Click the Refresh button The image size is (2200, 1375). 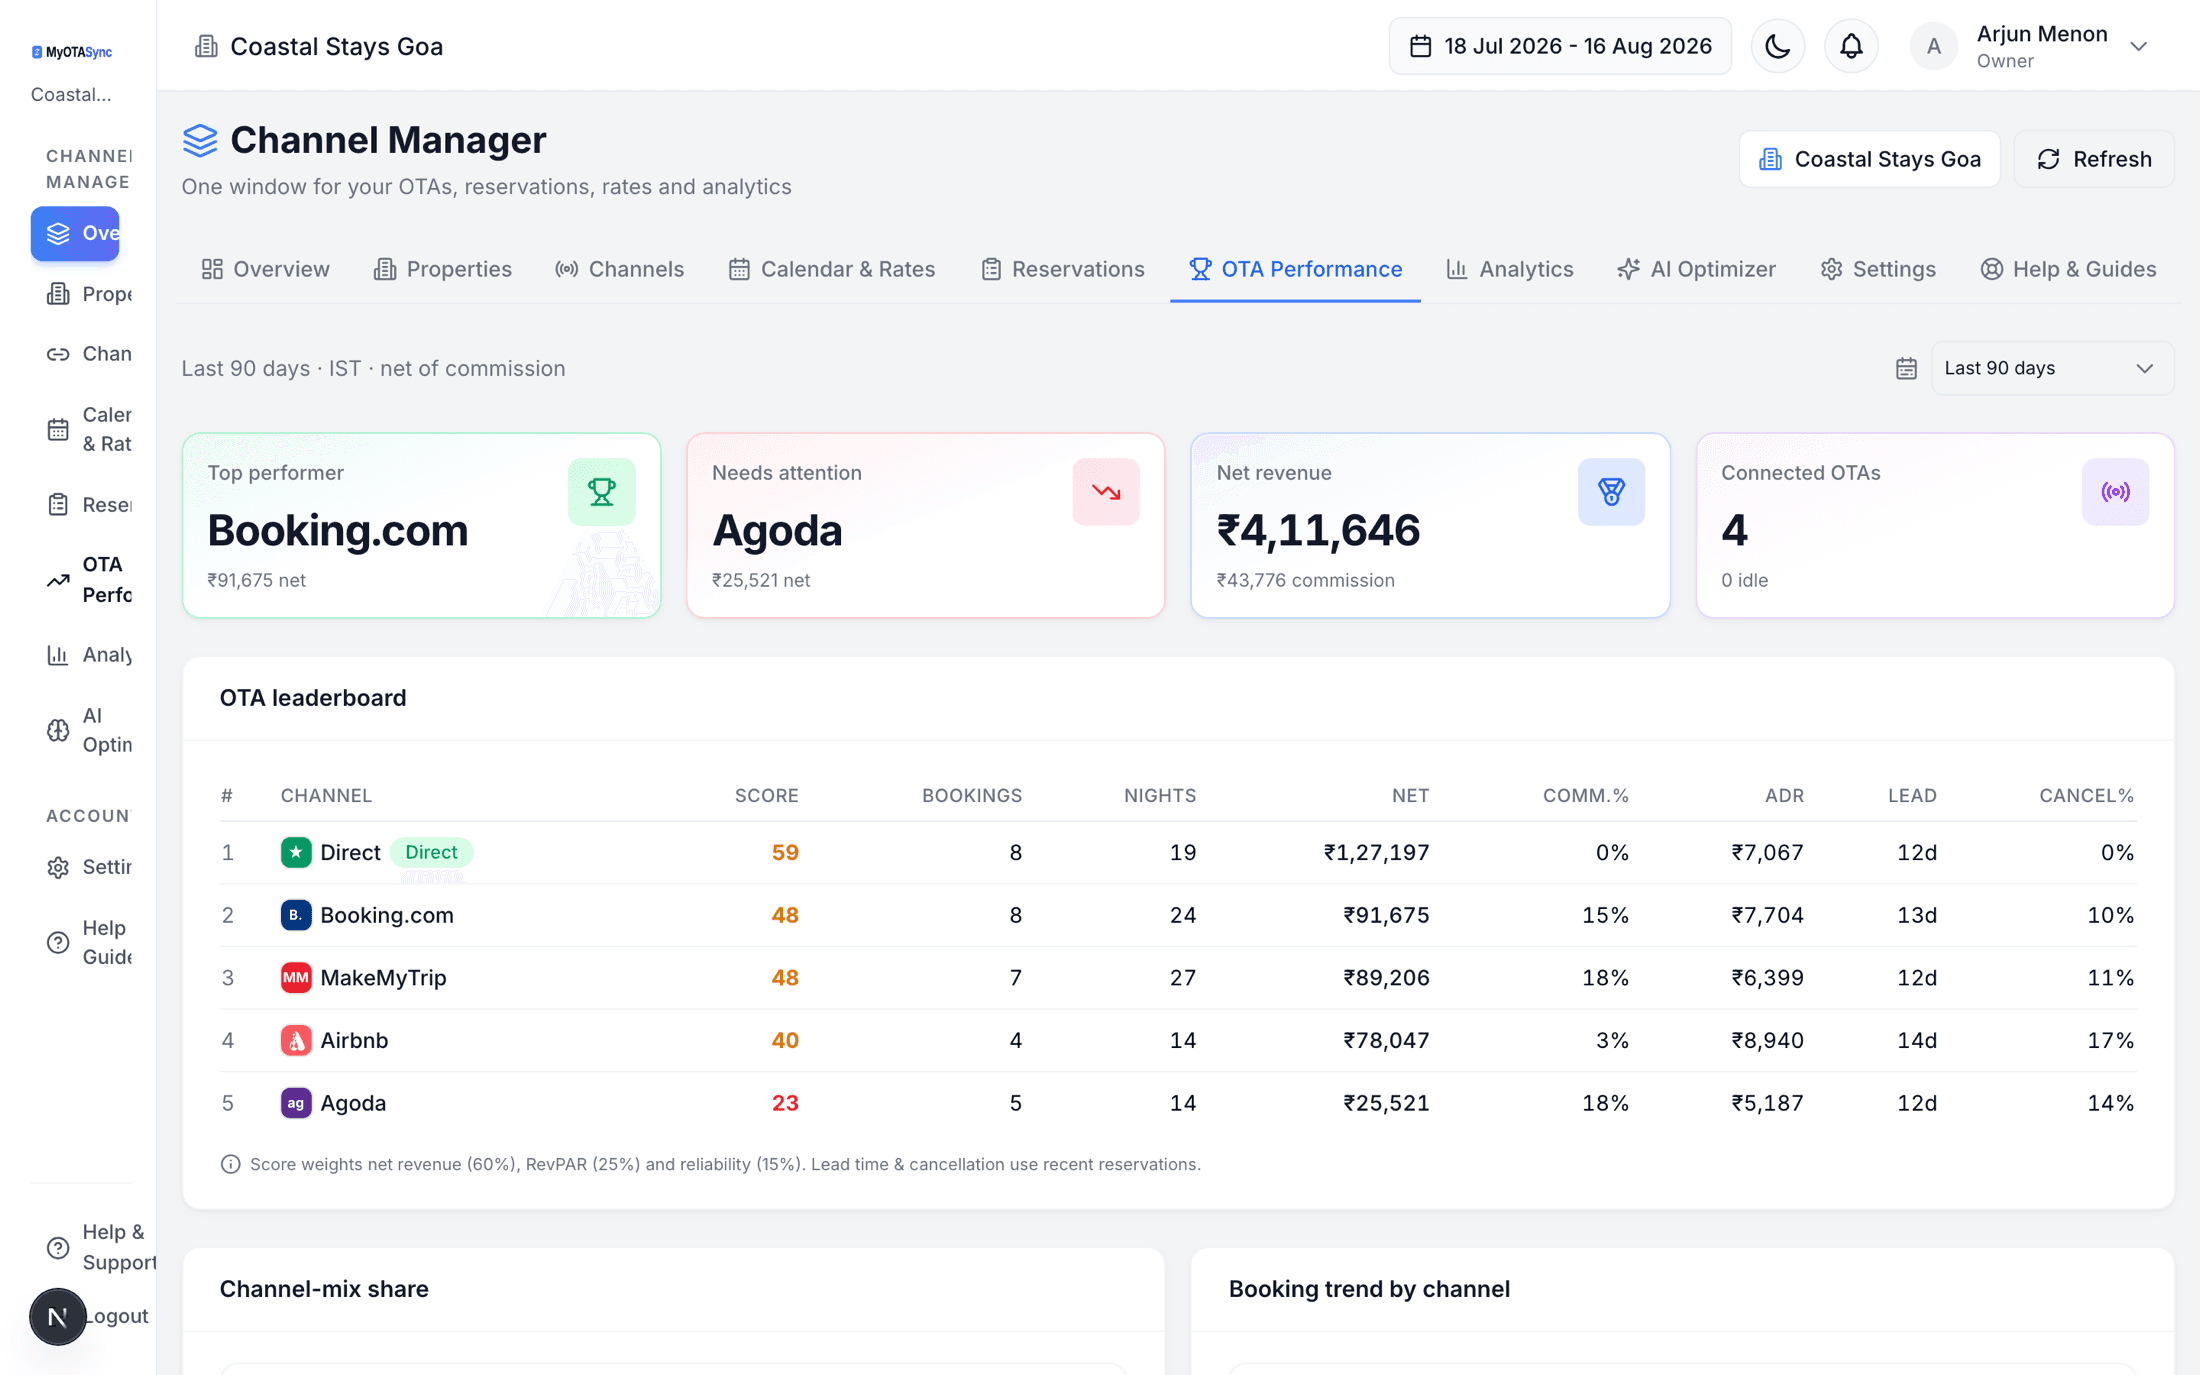[x=2094, y=159]
